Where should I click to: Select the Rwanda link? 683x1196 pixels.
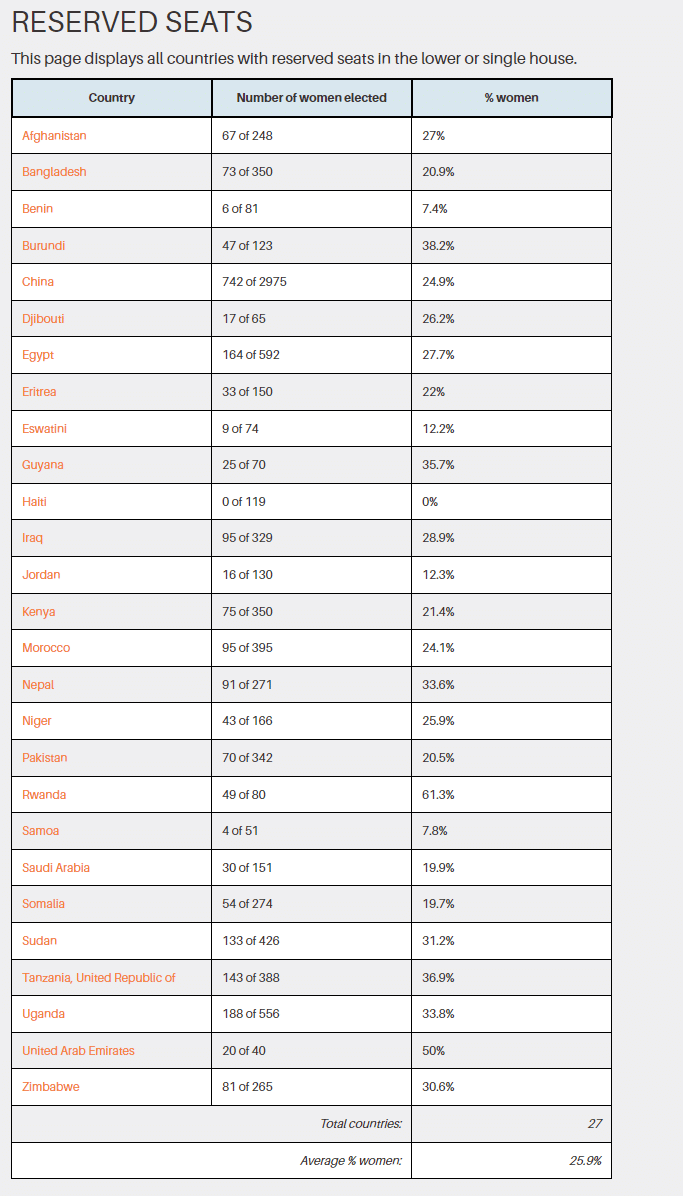[x=44, y=795]
